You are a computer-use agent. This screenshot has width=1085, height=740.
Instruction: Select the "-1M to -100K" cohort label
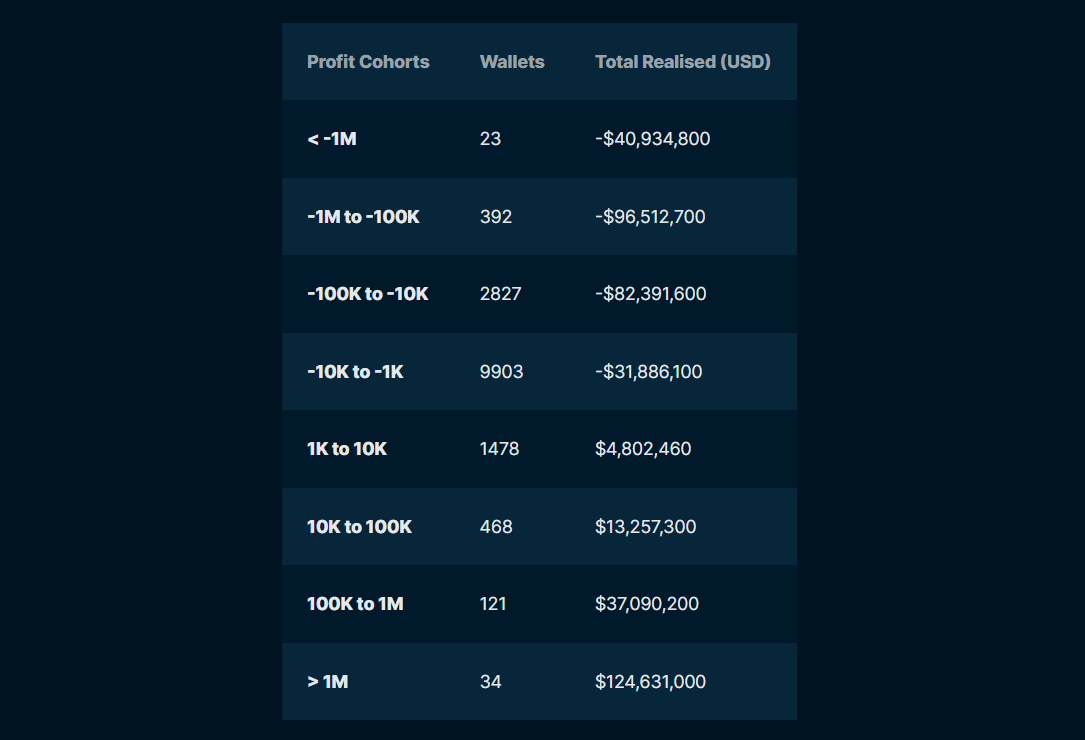363,217
